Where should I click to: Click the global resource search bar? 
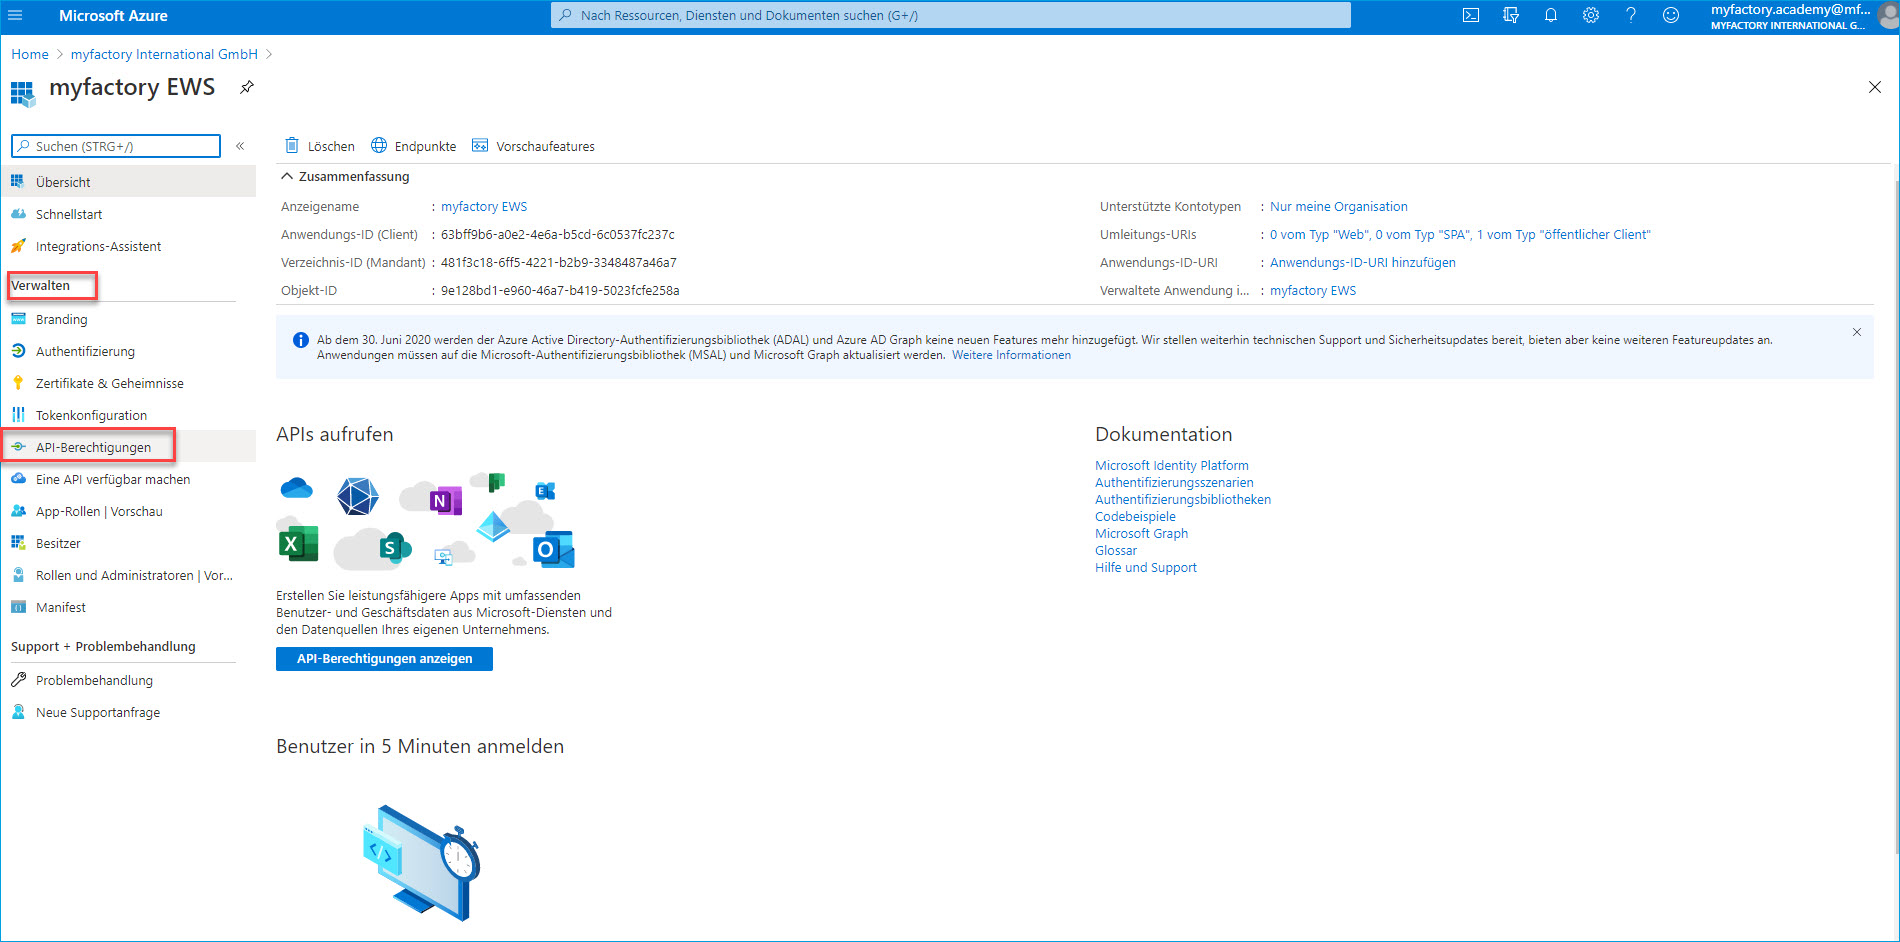click(950, 15)
